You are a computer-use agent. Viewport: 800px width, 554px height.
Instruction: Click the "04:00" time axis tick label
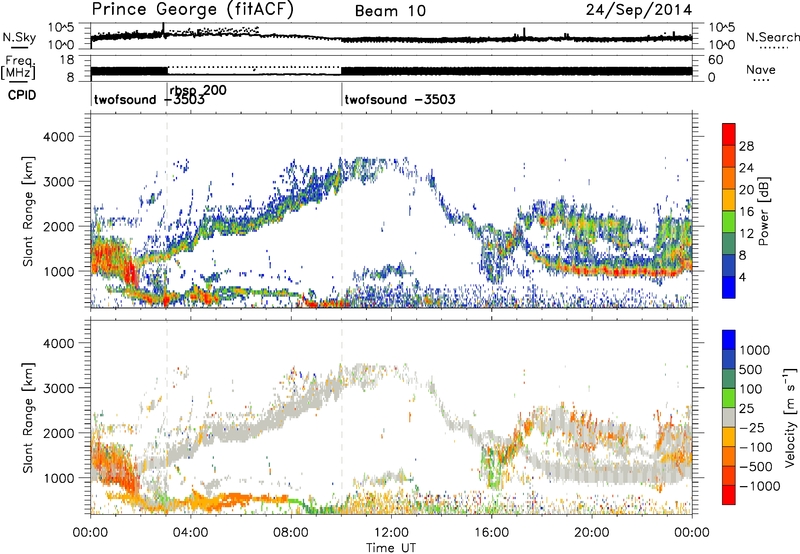click(190, 533)
